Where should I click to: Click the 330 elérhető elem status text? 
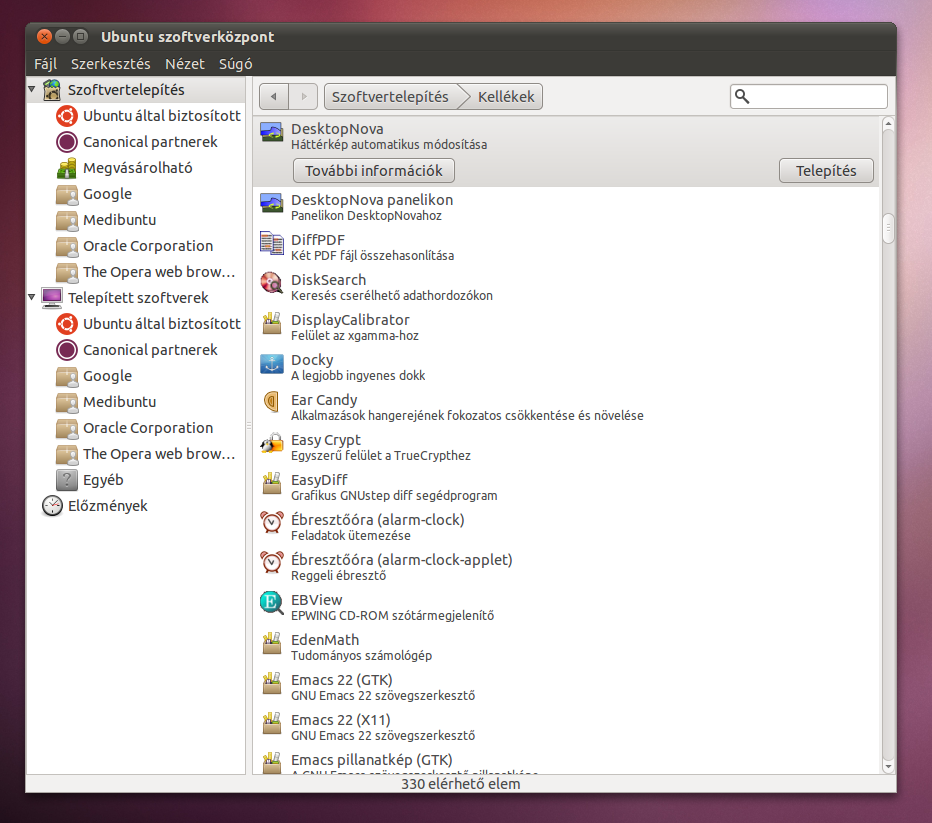(x=461, y=784)
